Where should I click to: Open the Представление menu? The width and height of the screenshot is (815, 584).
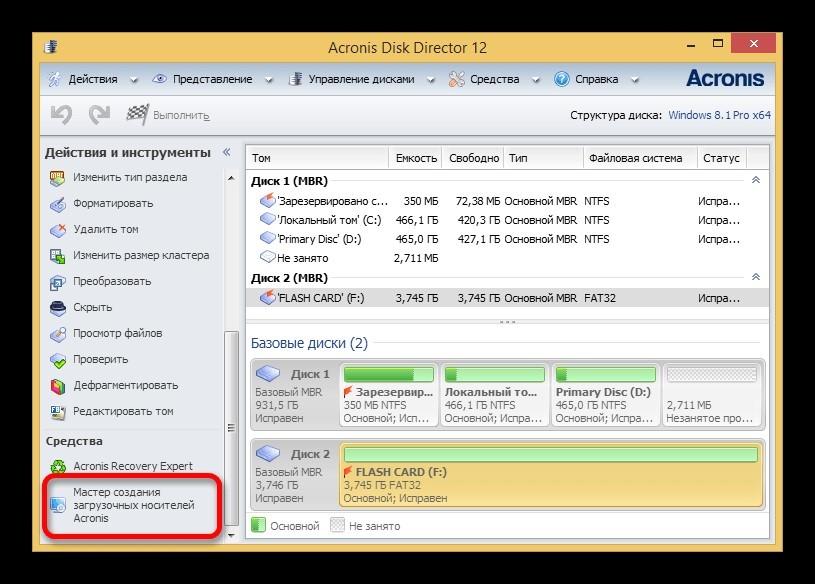pos(213,79)
